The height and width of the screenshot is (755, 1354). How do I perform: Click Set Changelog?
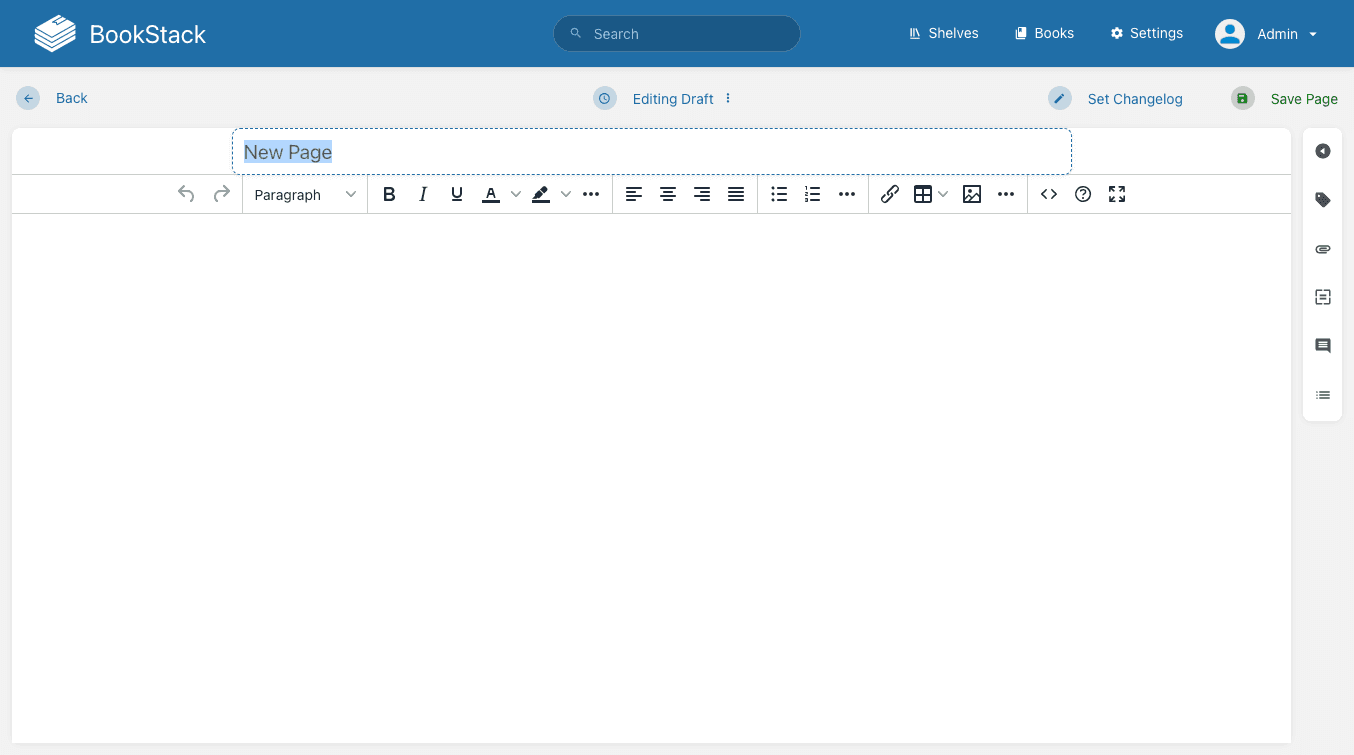point(1116,98)
